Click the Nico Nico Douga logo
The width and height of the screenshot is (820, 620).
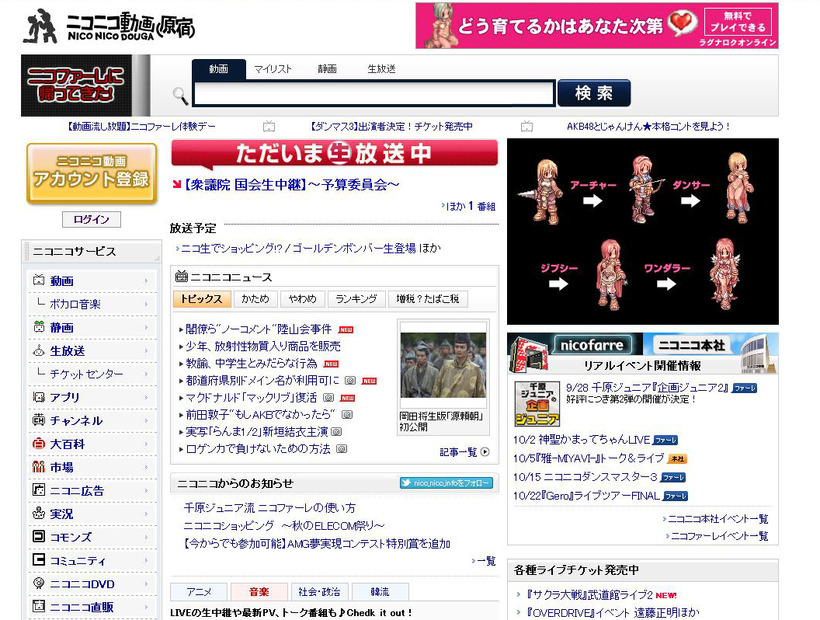(109, 26)
